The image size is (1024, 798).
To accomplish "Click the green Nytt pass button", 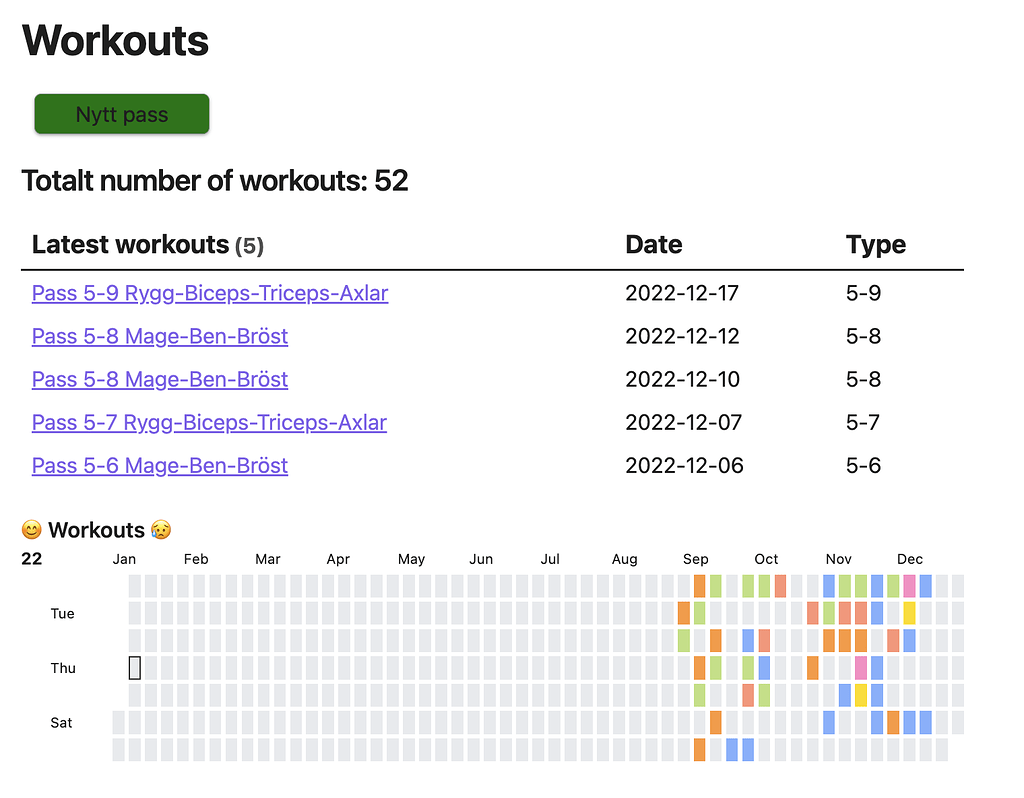I will pyautogui.click(x=121, y=113).
